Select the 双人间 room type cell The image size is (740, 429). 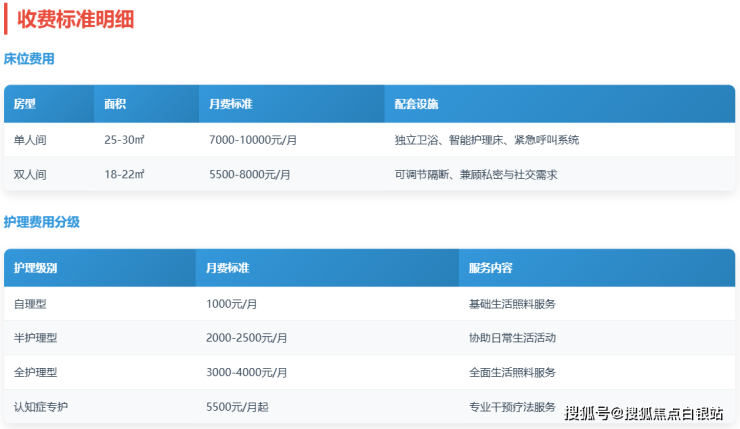30,174
